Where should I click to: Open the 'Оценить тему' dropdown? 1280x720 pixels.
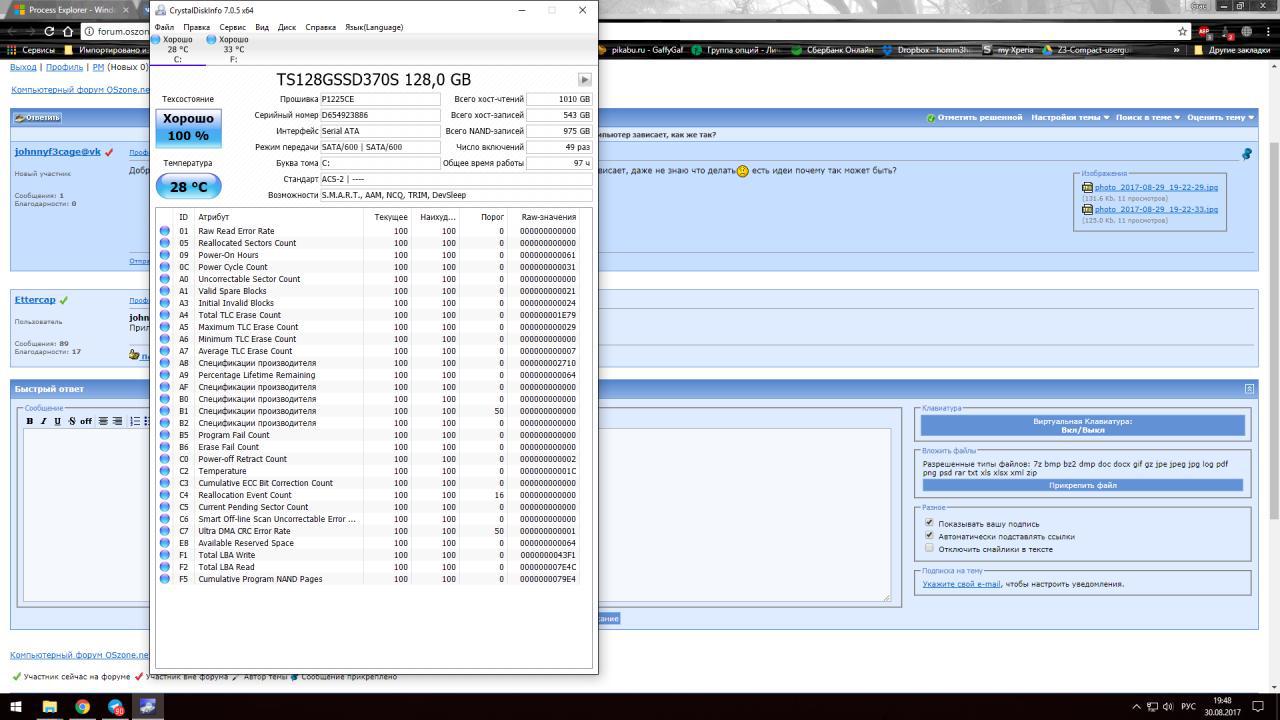(x=1220, y=117)
